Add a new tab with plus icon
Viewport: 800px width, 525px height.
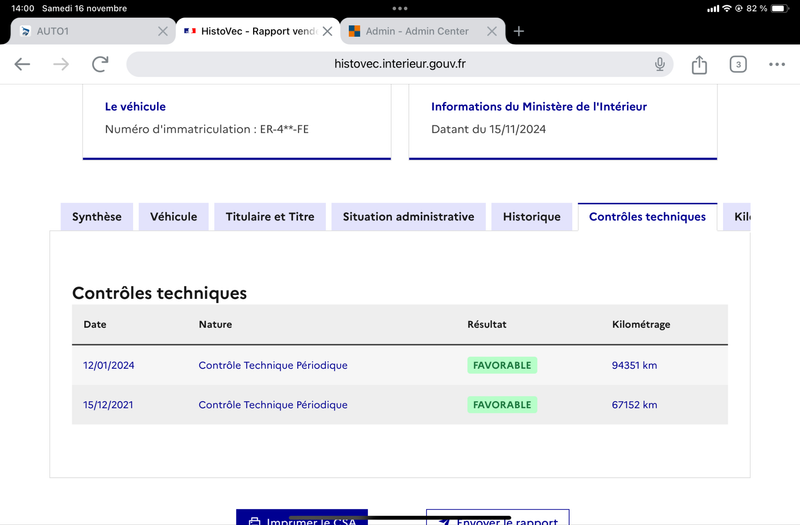pos(518,31)
